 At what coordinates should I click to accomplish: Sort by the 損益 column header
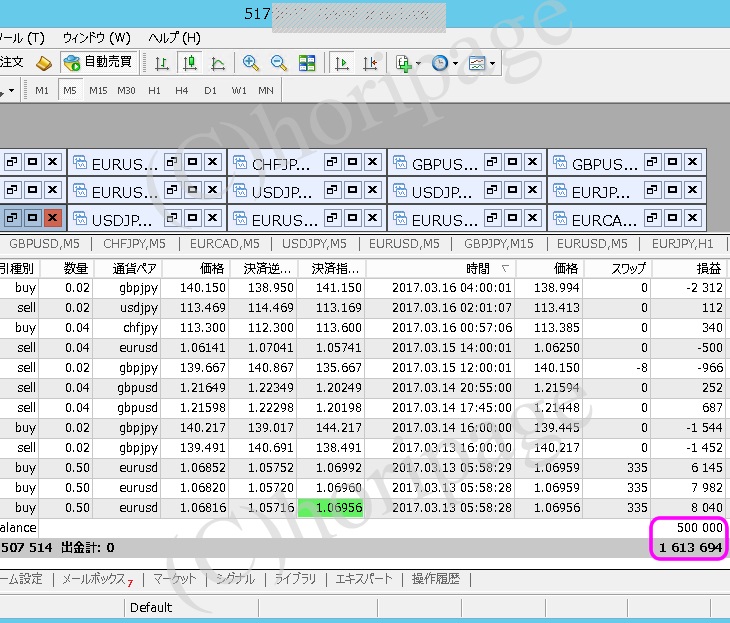pos(690,269)
